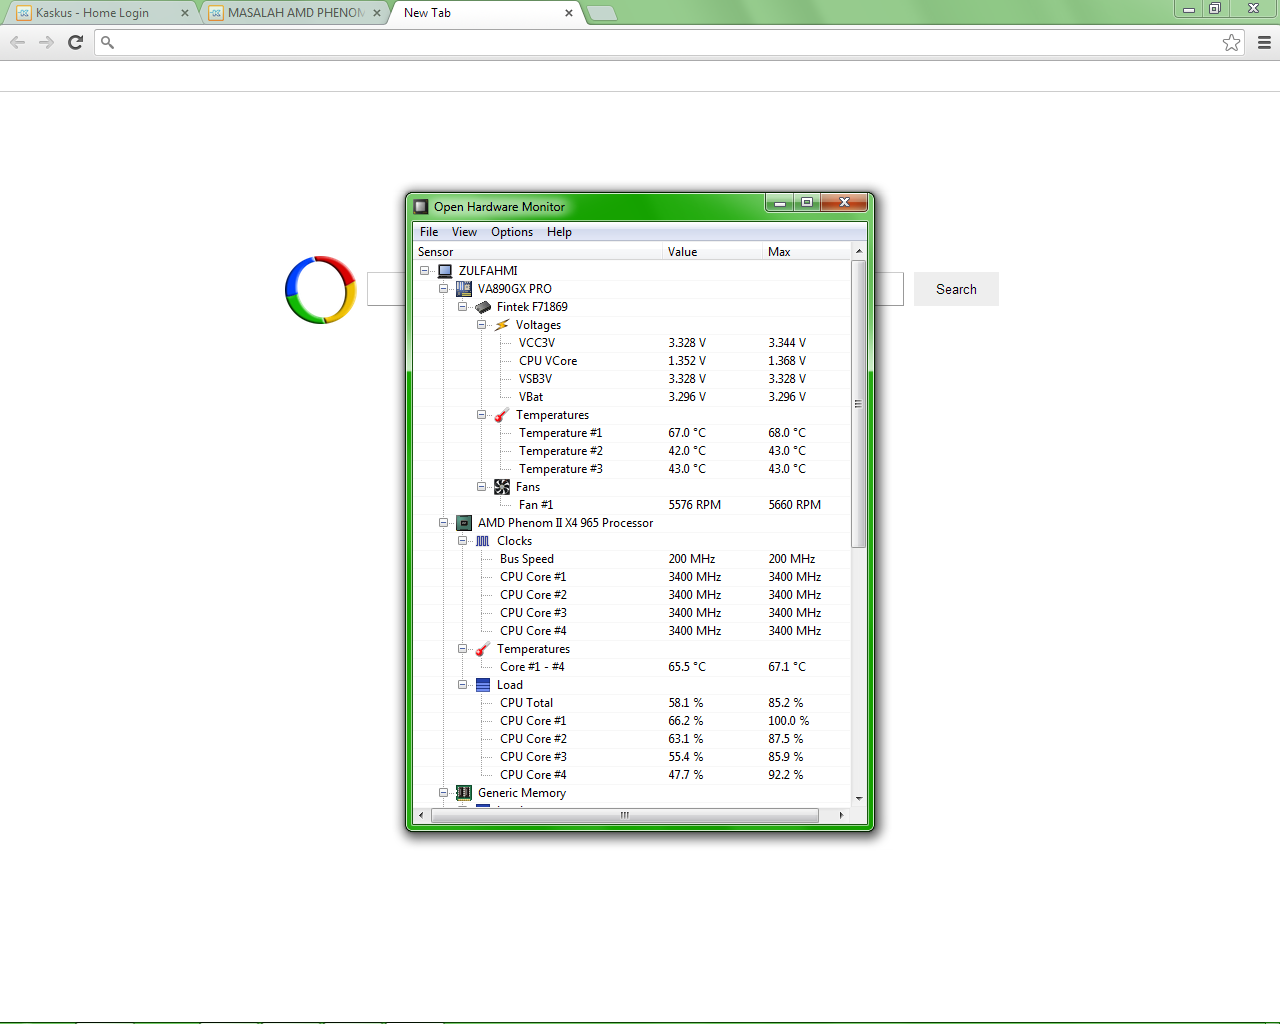Collapse the Fintek Temperatures node
Screen dimensions: 1280x1024
pos(482,415)
